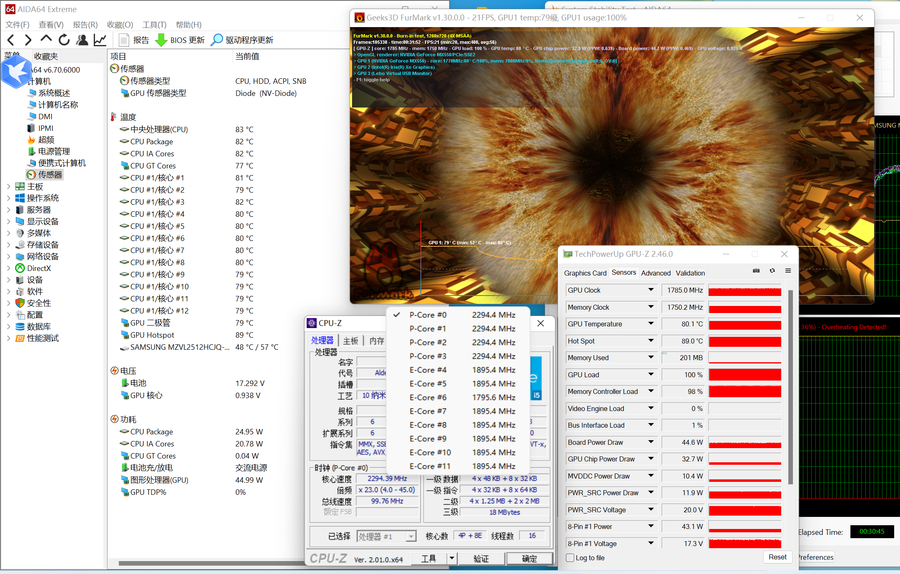Open 驱动程序更新 magnifier tool

coord(217,40)
